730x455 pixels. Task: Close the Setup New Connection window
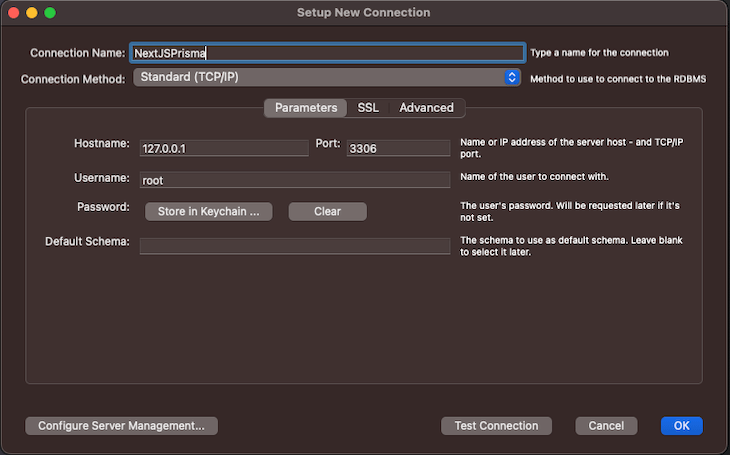[13, 13]
